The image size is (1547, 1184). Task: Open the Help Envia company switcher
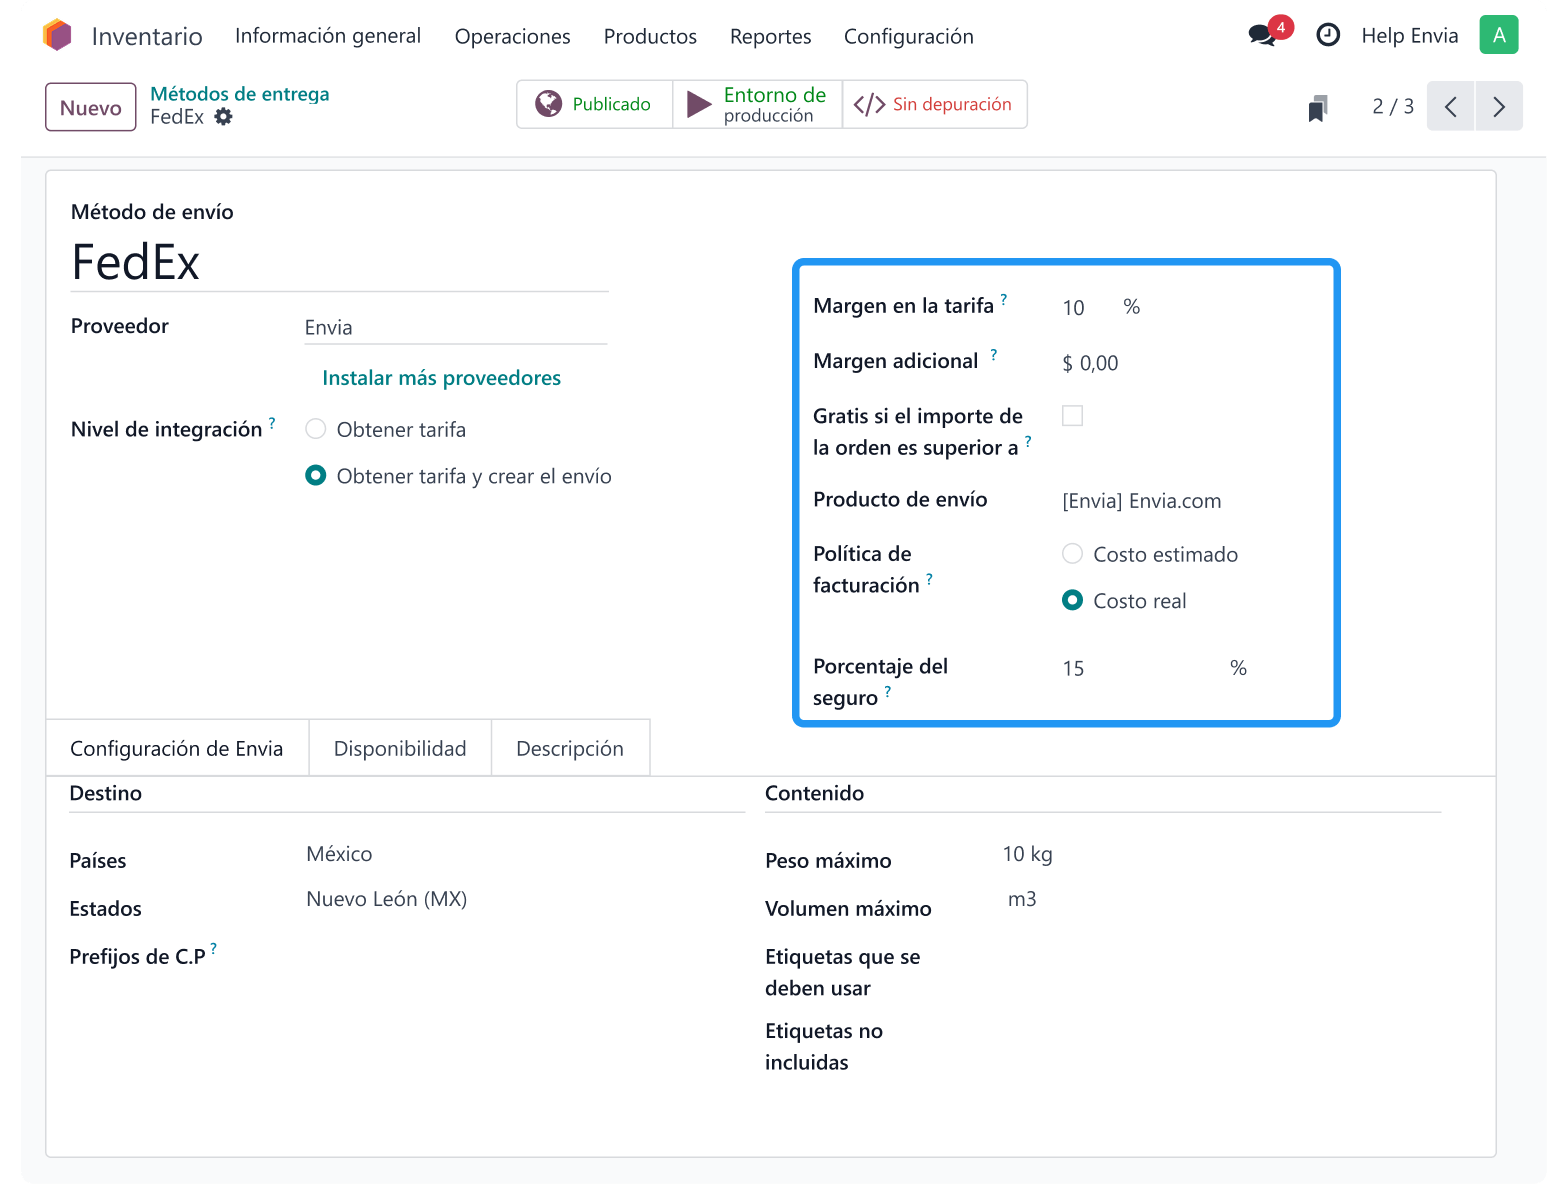click(x=1409, y=36)
